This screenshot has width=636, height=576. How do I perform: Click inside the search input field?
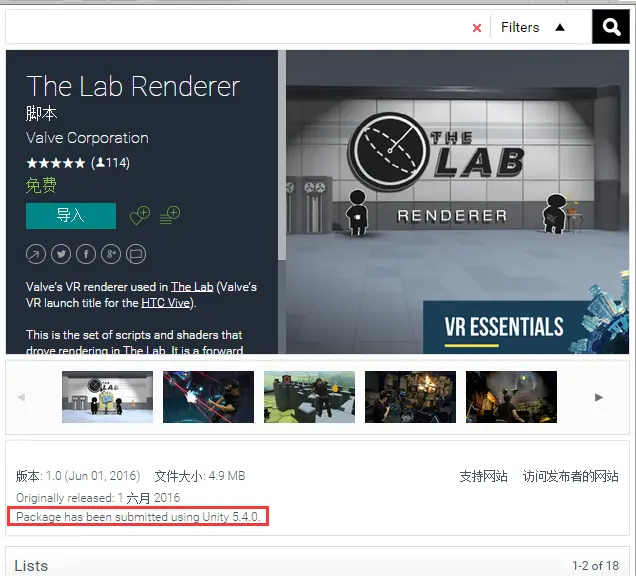(x=237, y=27)
